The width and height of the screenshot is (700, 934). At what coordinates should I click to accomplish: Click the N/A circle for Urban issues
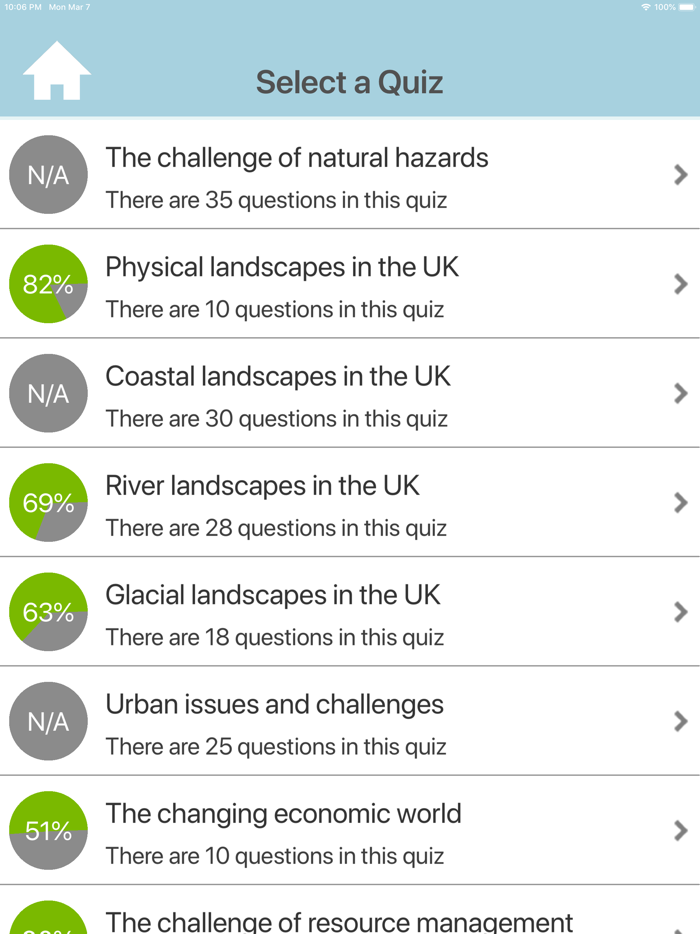[x=48, y=720]
